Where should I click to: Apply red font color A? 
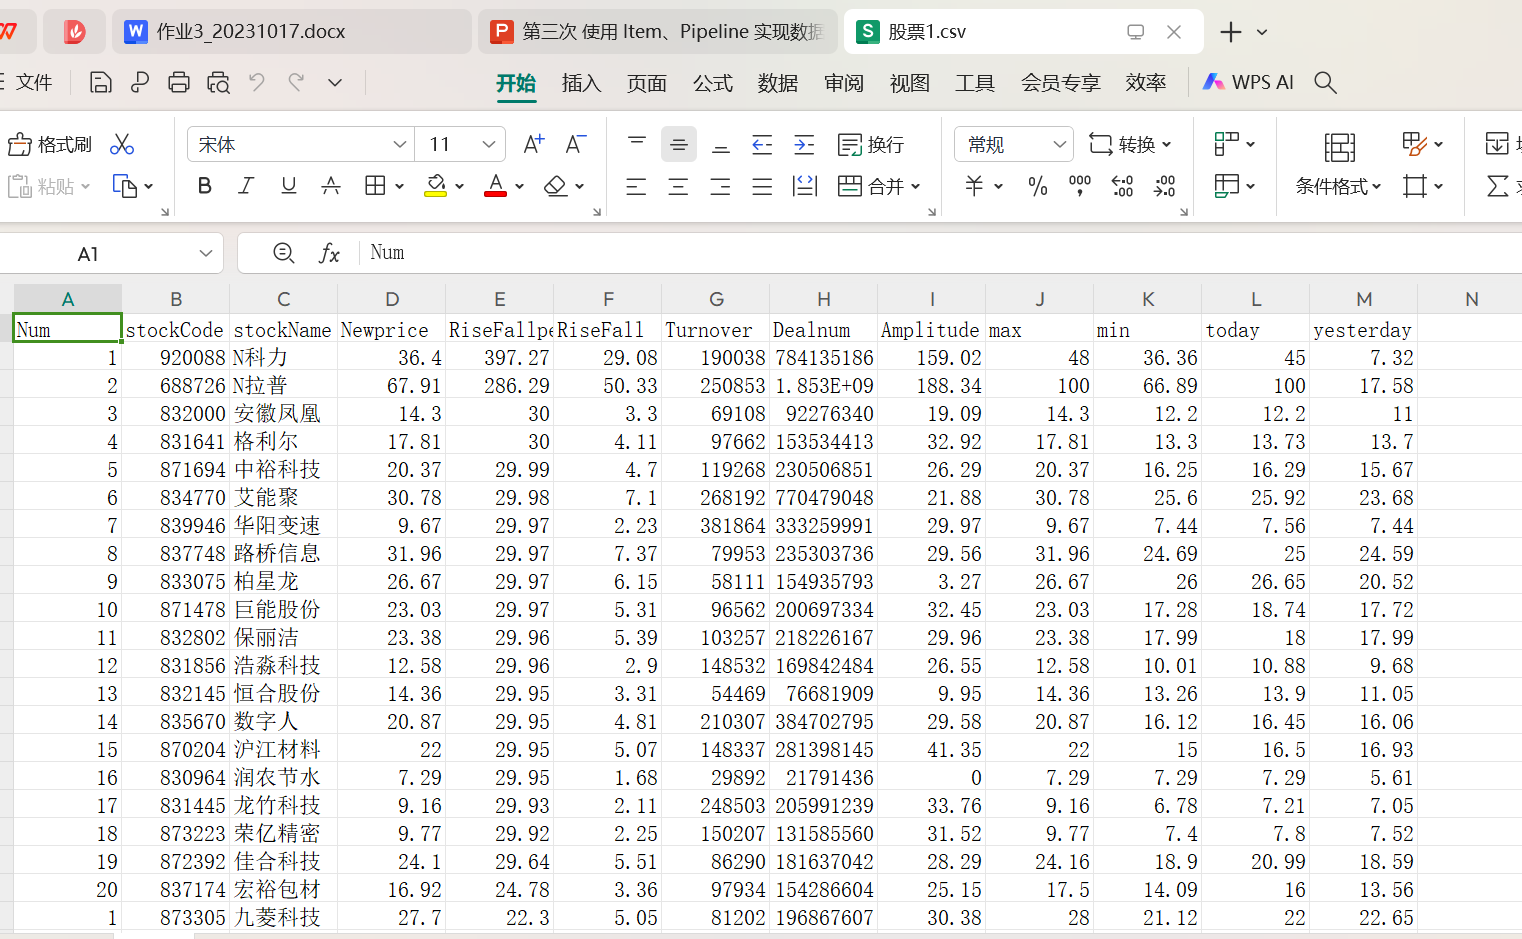pyautogui.click(x=495, y=186)
